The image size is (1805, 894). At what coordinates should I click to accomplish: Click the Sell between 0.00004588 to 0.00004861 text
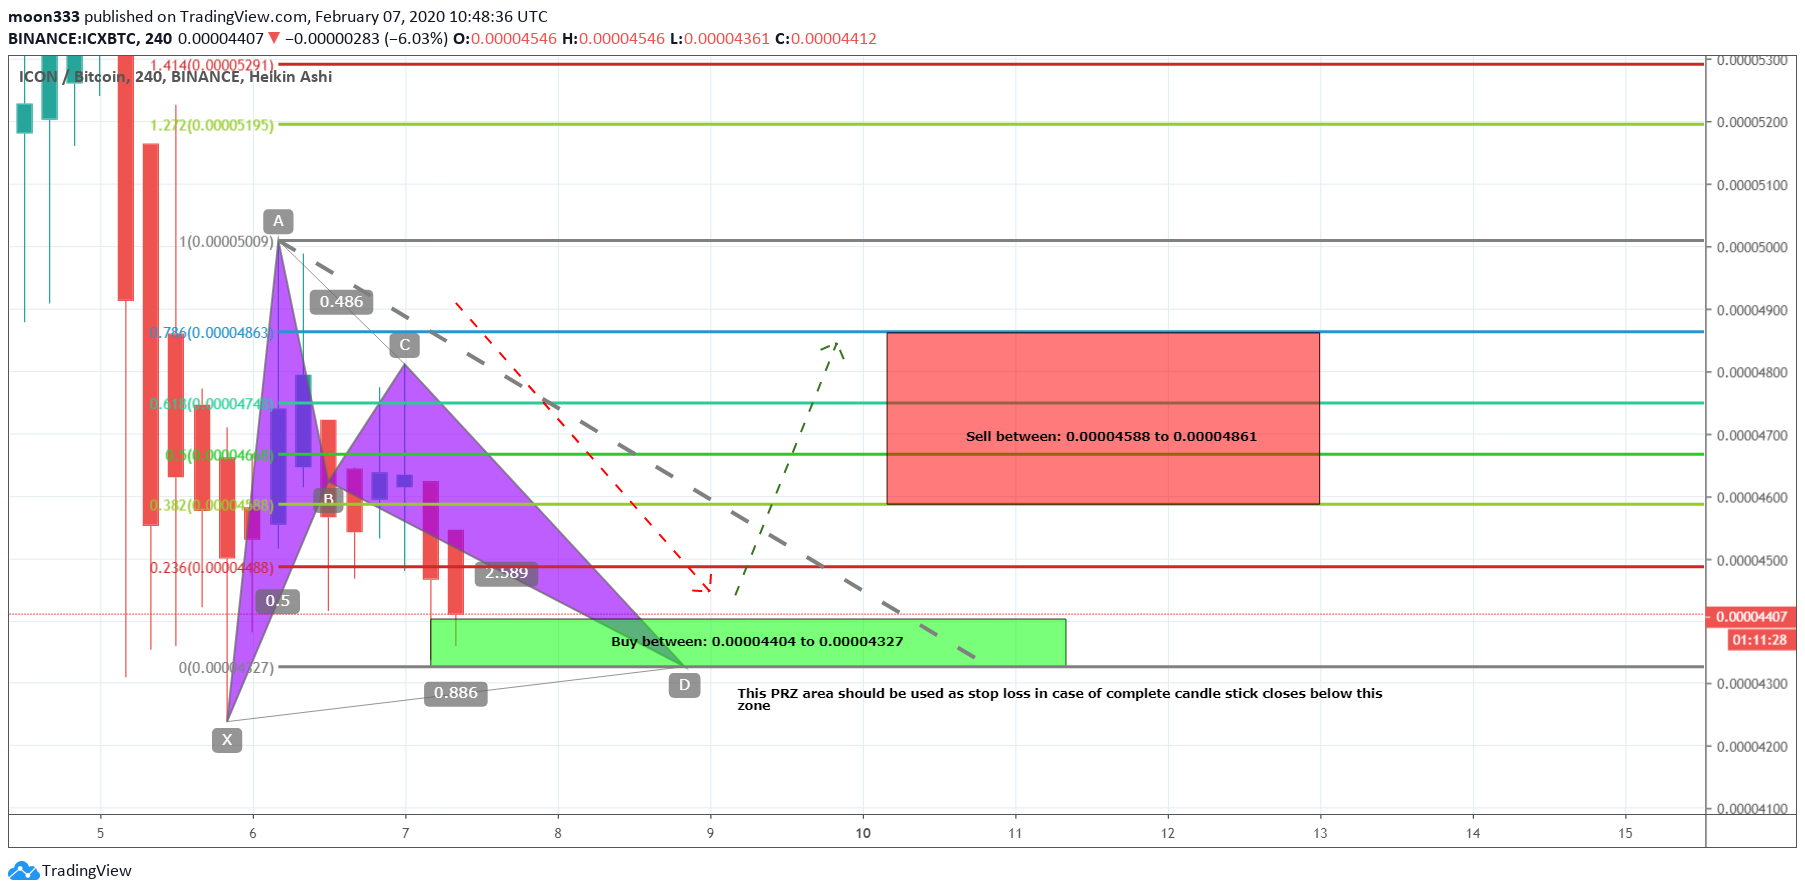[x=1111, y=436]
